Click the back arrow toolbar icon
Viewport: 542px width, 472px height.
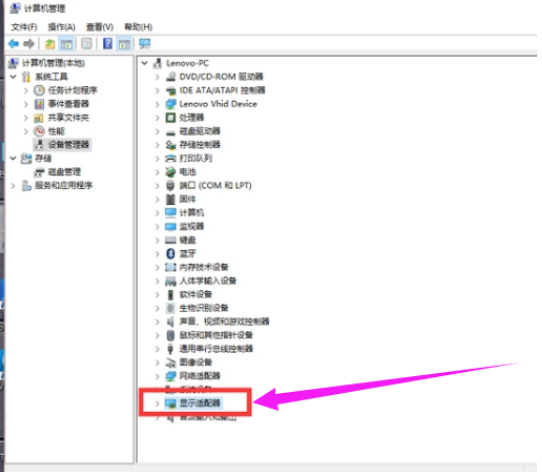(x=13, y=44)
